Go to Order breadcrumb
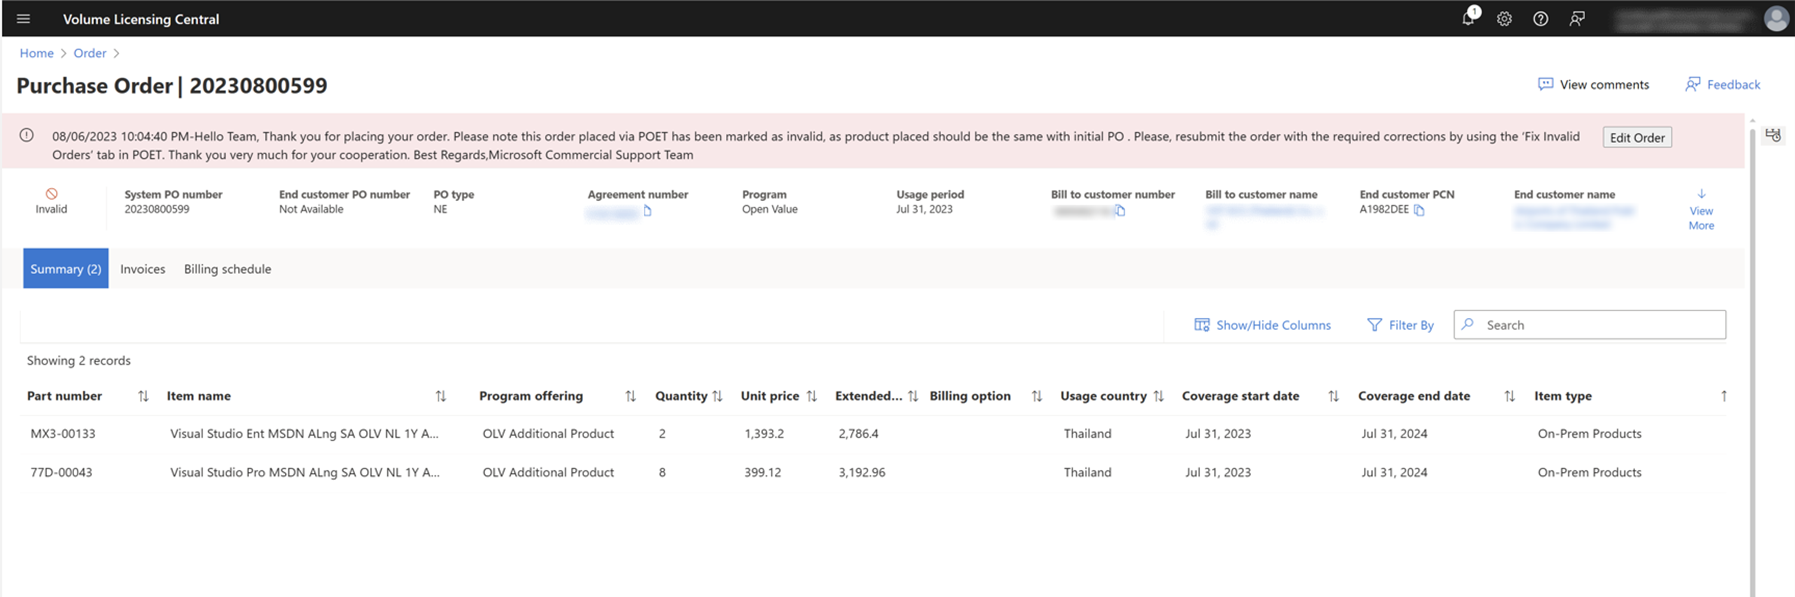The width and height of the screenshot is (1795, 597). pos(90,53)
